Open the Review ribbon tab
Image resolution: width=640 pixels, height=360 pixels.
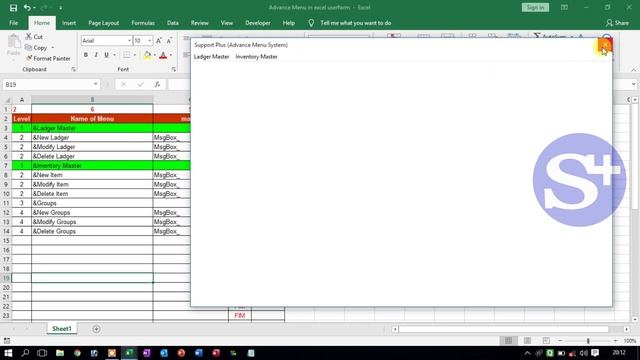[200, 23]
